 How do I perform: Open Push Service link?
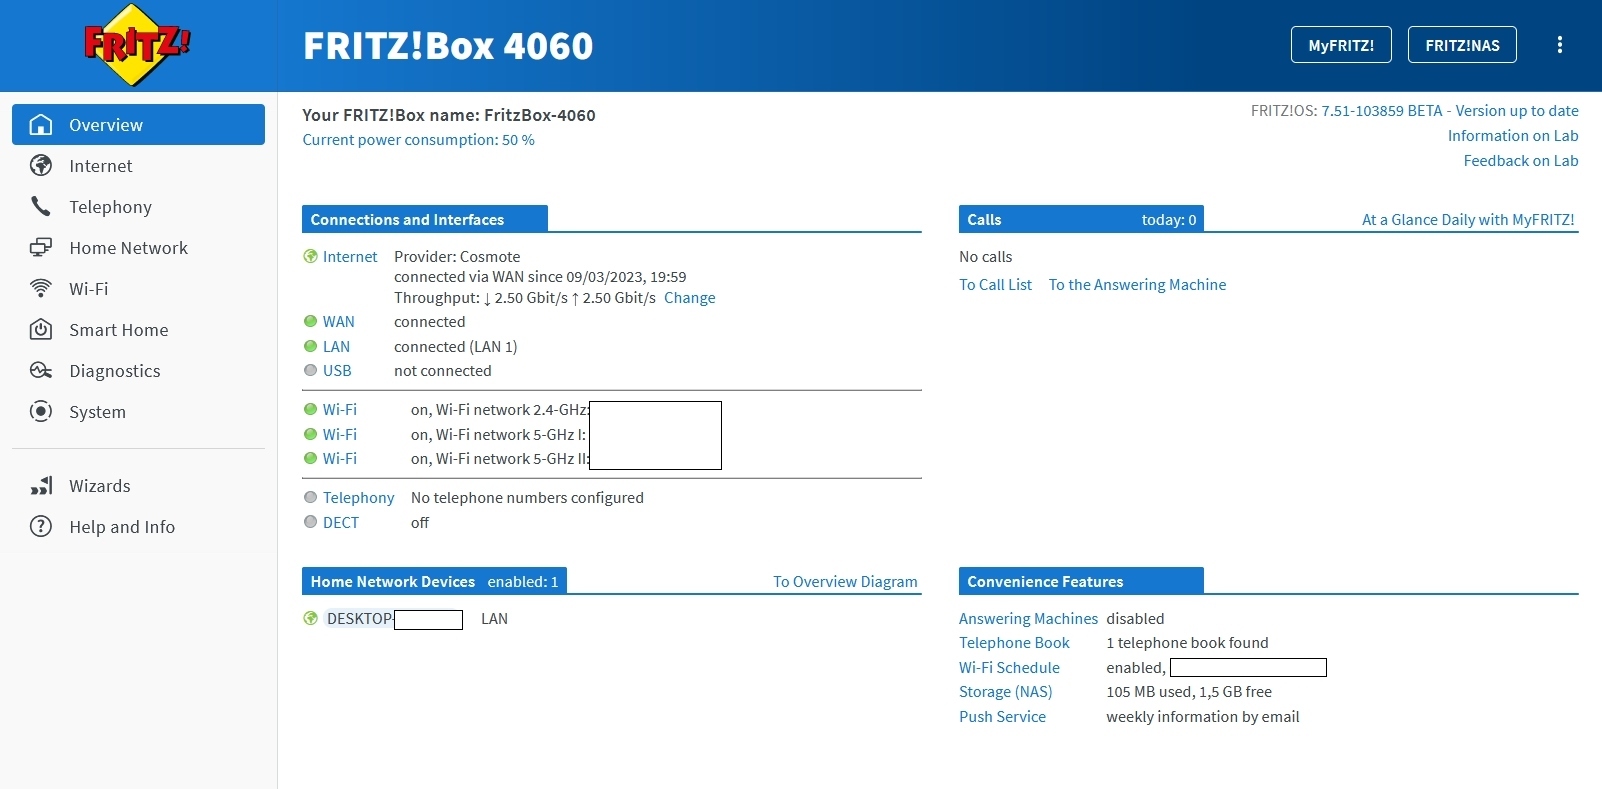click(x=1002, y=717)
